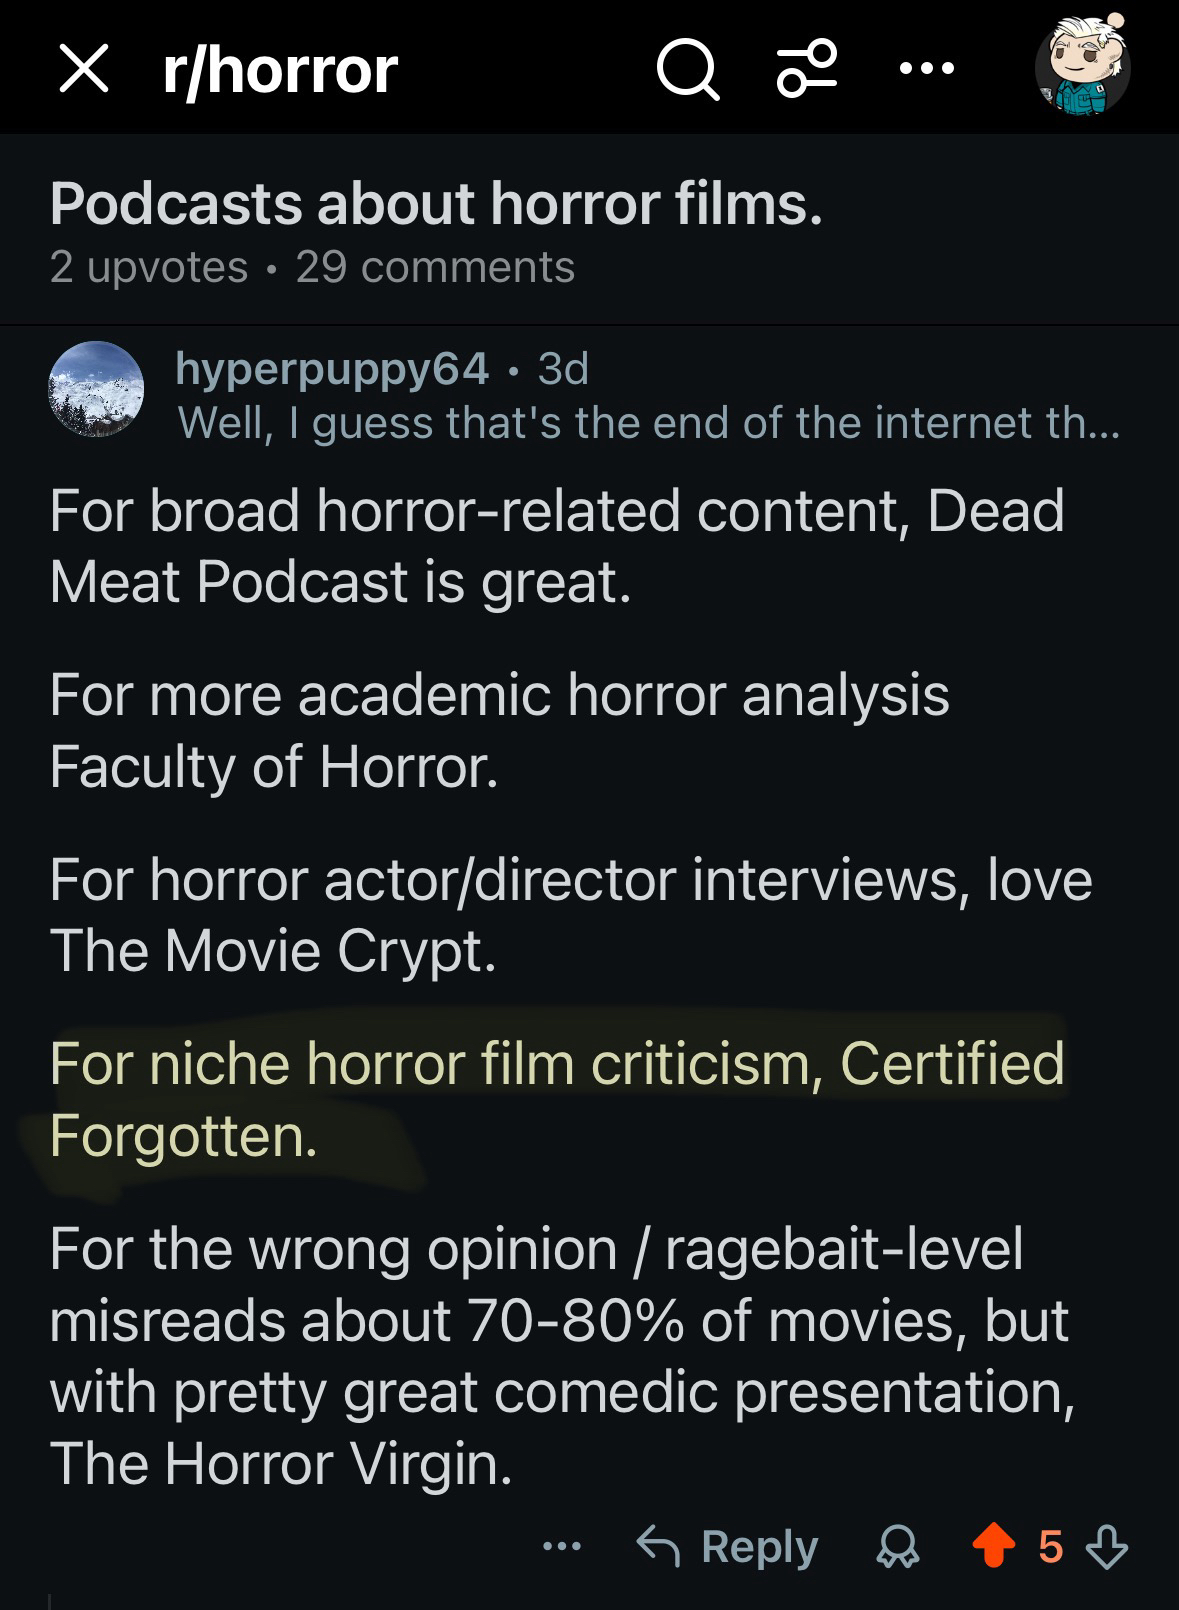This screenshot has width=1179, height=1610.
Task: Open comment sort and filter options
Action: (806, 69)
